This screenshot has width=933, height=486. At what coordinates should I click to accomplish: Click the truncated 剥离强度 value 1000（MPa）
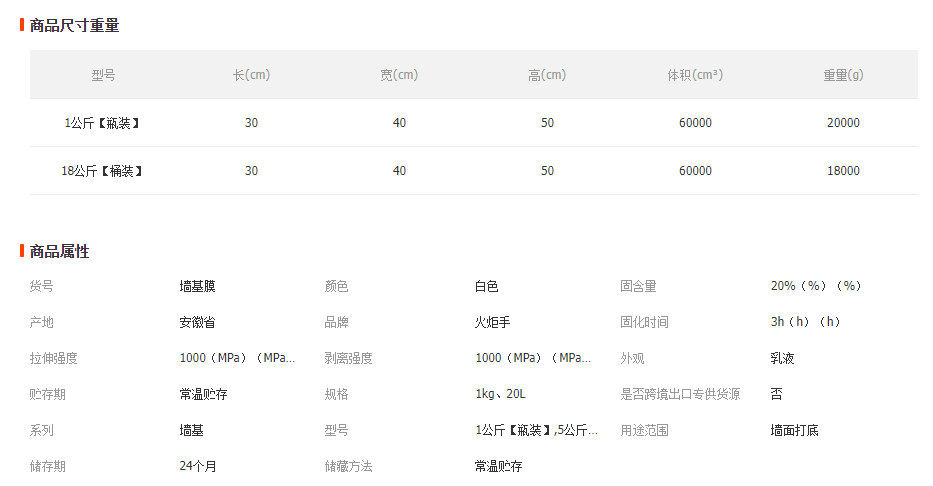533,358
